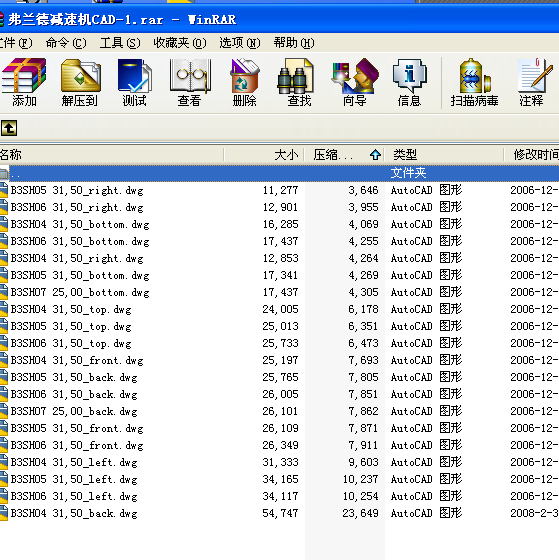559x560 pixels.
Task: Select B3SH04 31,50_right.dwg
Action: pyautogui.click(x=77, y=258)
